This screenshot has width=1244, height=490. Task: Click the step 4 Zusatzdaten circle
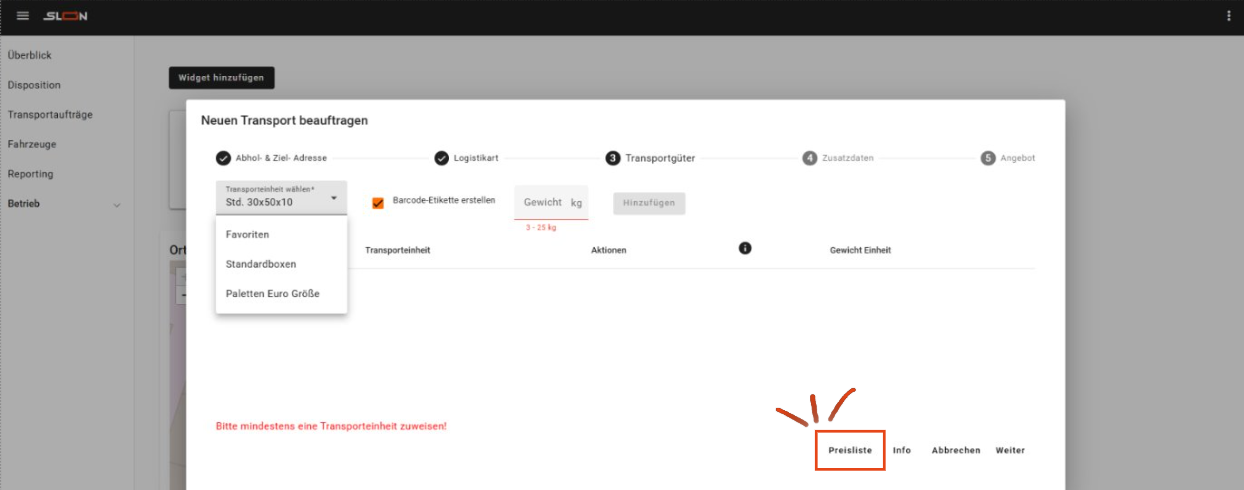pyautogui.click(x=809, y=158)
